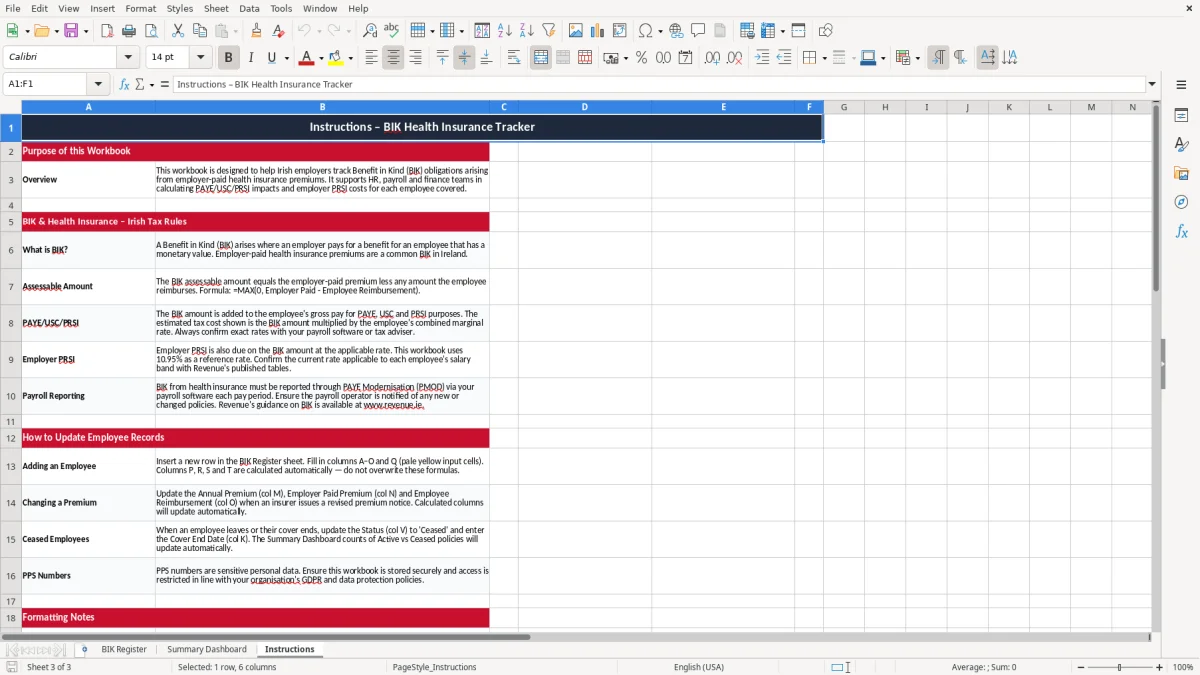
Task: Click the Increase Indent icon
Action: (762, 58)
